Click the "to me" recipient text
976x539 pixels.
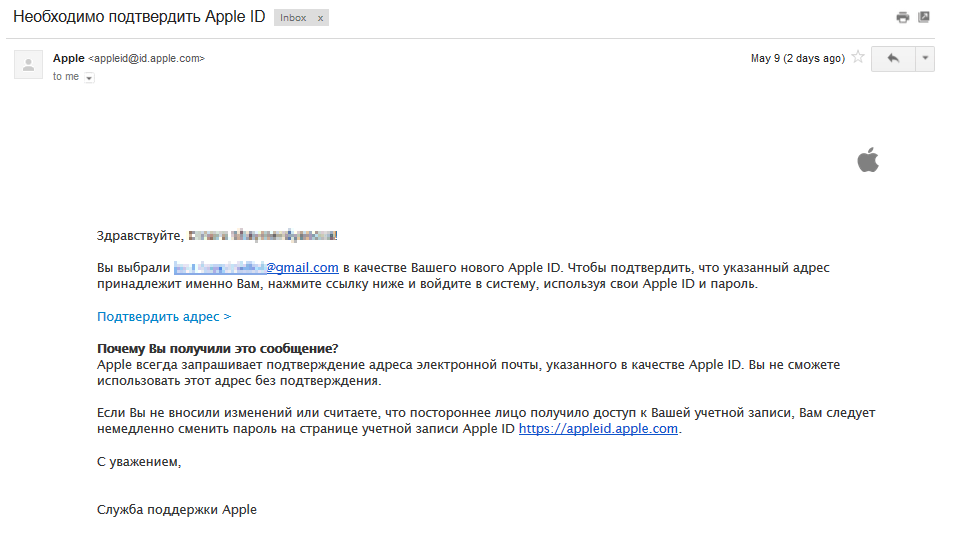coord(66,77)
